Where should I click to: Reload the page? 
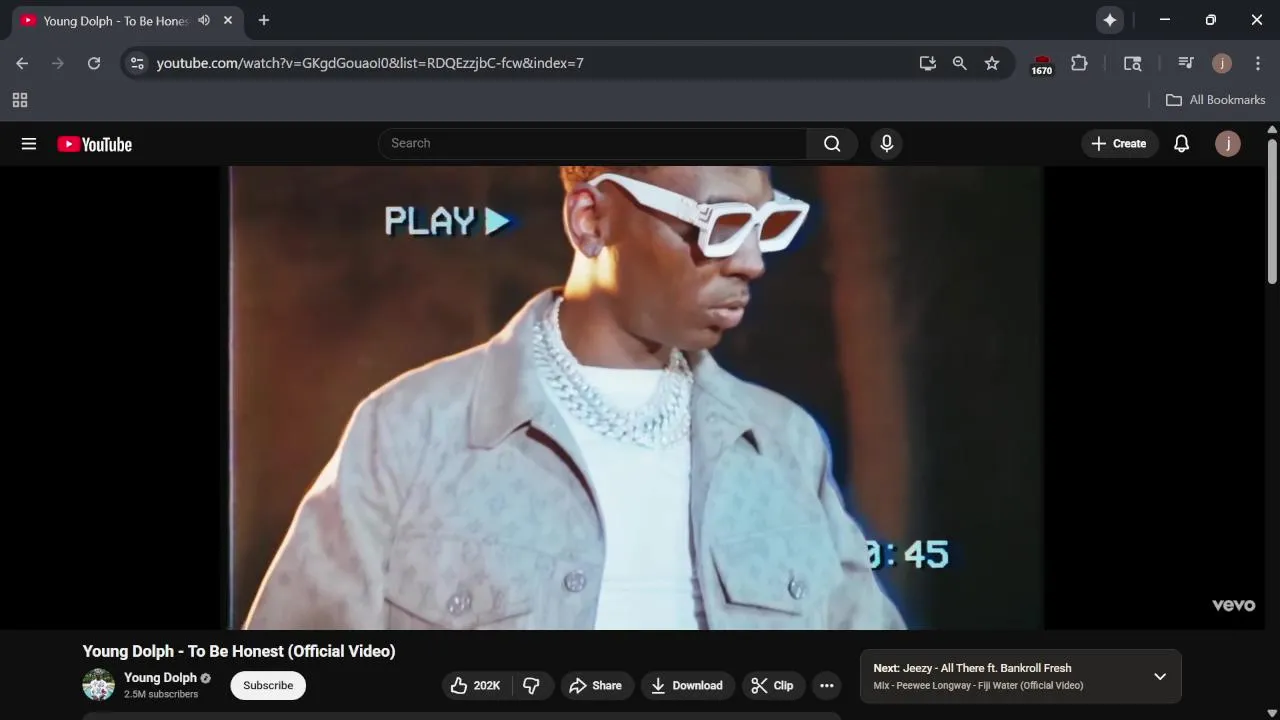tap(94, 63)
